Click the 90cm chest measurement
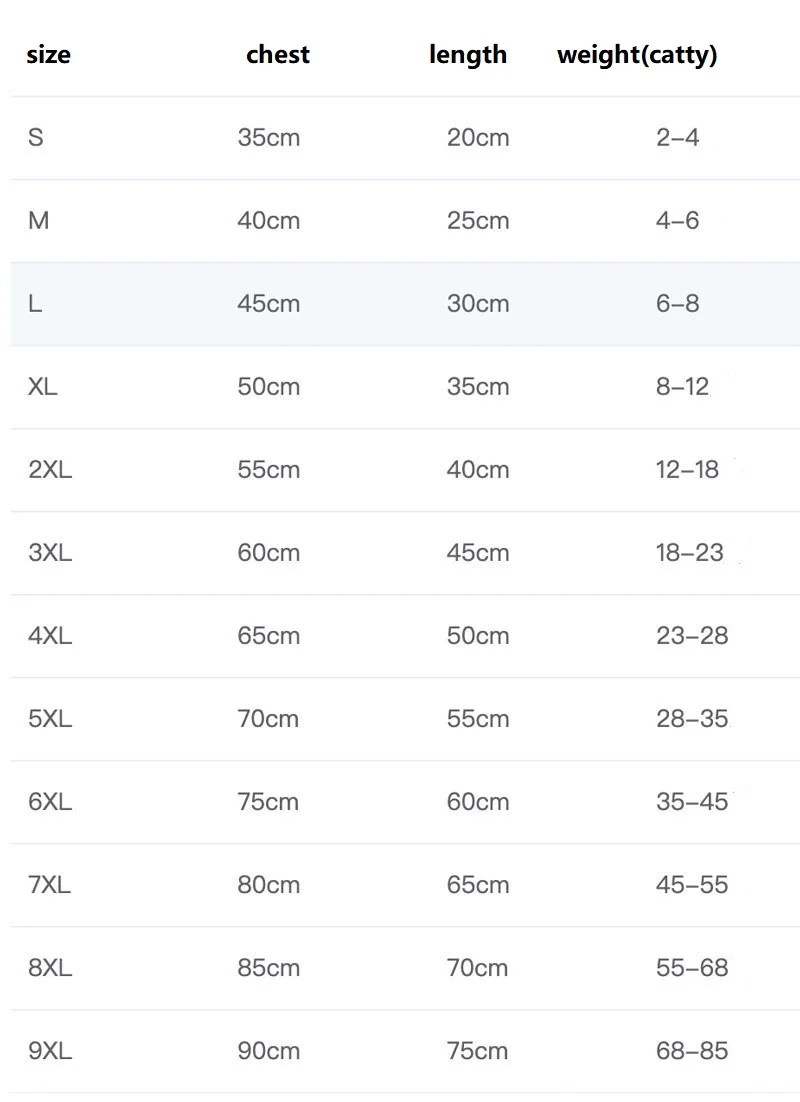This screenshot has width=800, height=1102. 268,1051
